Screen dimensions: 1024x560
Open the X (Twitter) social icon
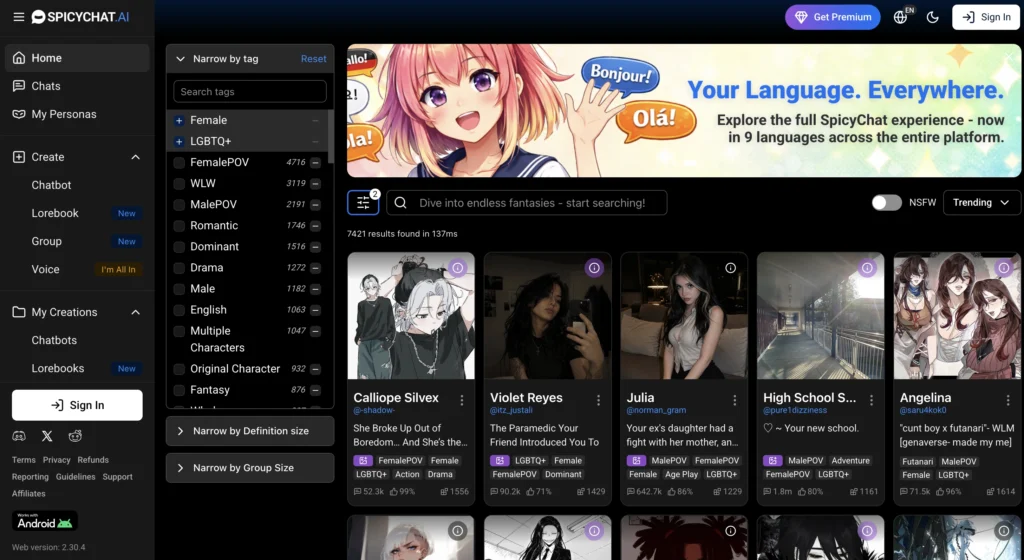(x=47, y=436)
